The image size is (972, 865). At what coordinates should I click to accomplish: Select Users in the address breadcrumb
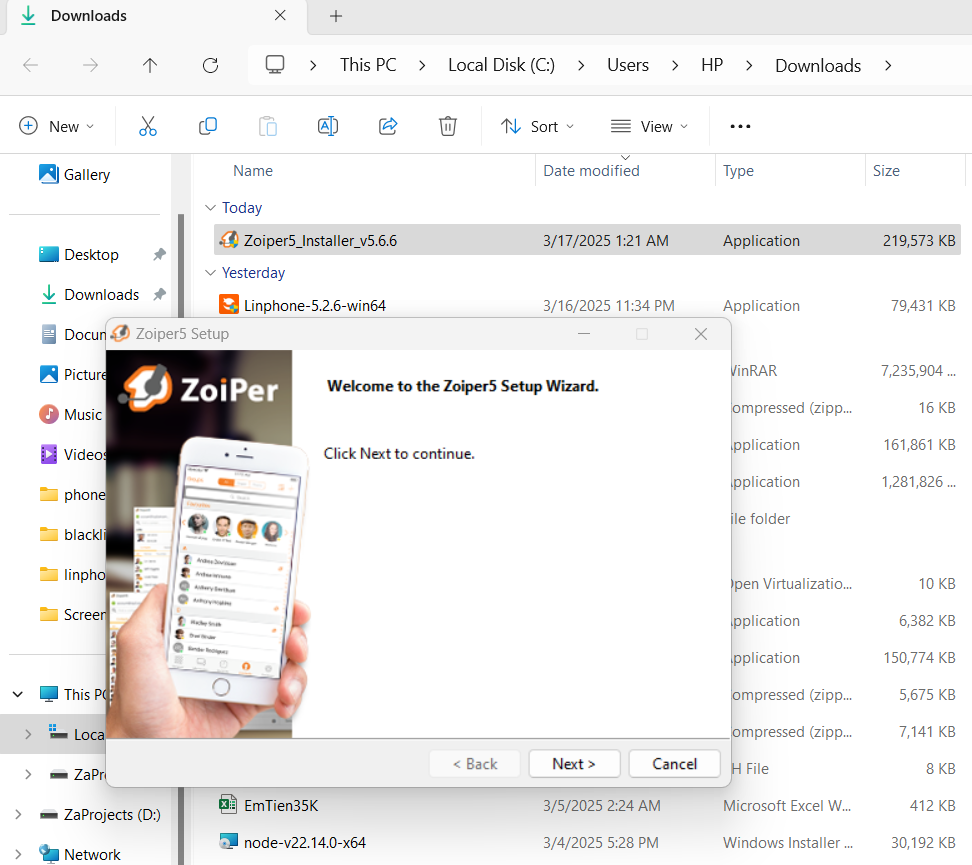[x=628, y=65]
